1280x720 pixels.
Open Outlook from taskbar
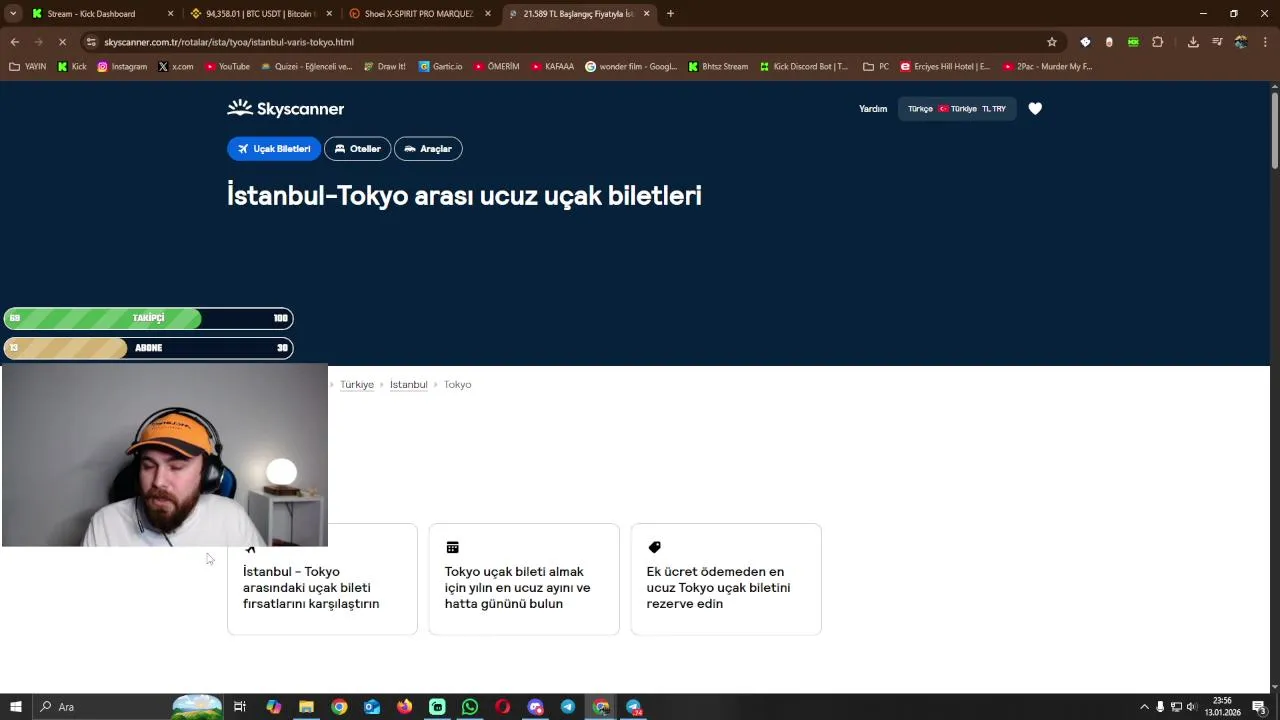coord(372,707)
